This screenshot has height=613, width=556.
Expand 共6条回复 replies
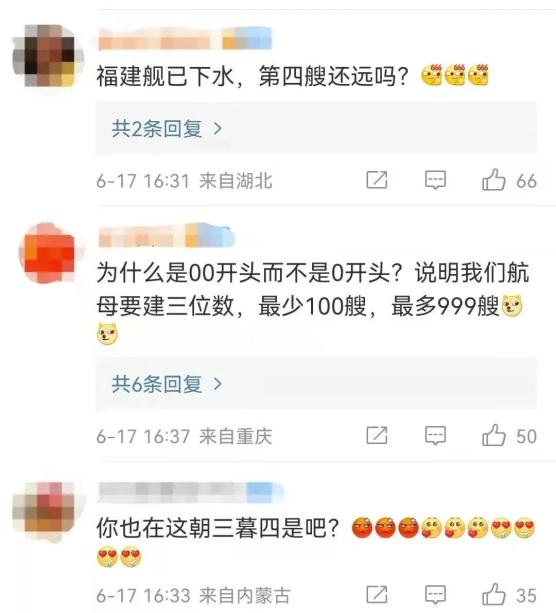coord(167,384)
